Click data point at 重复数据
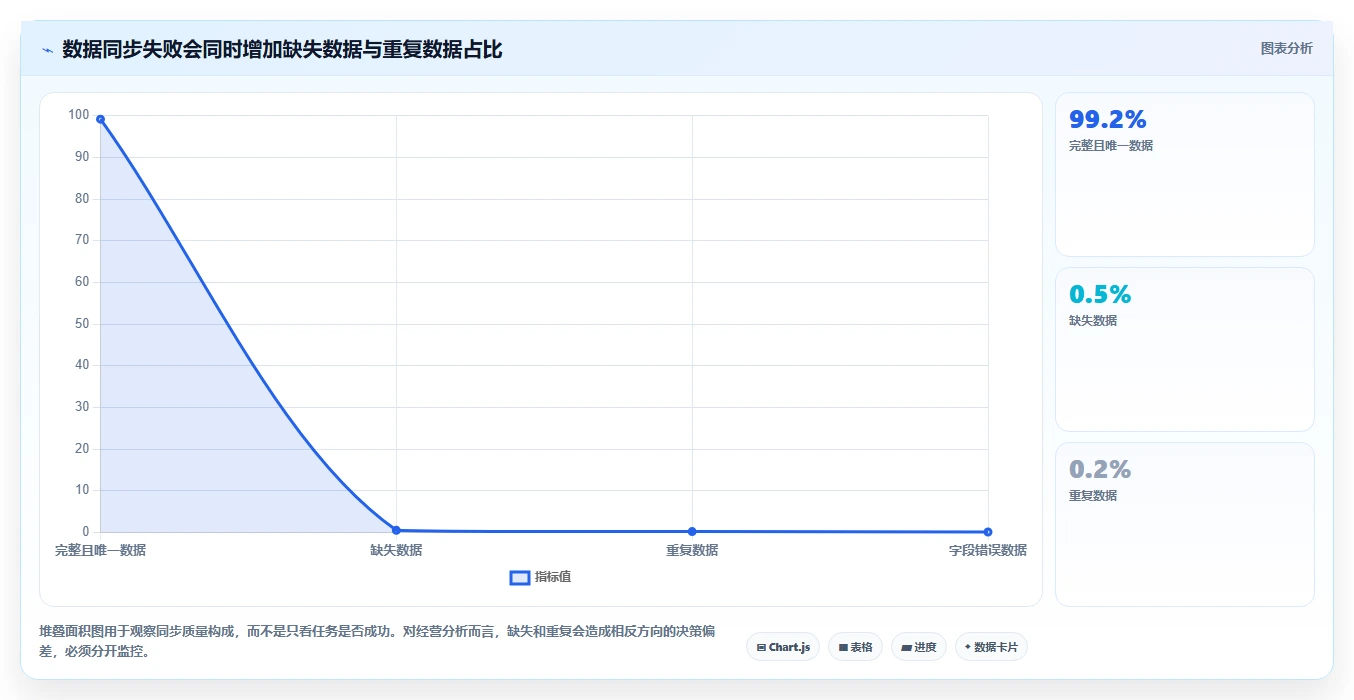Viewport: 1354px width, 700px height. point(692,531)
